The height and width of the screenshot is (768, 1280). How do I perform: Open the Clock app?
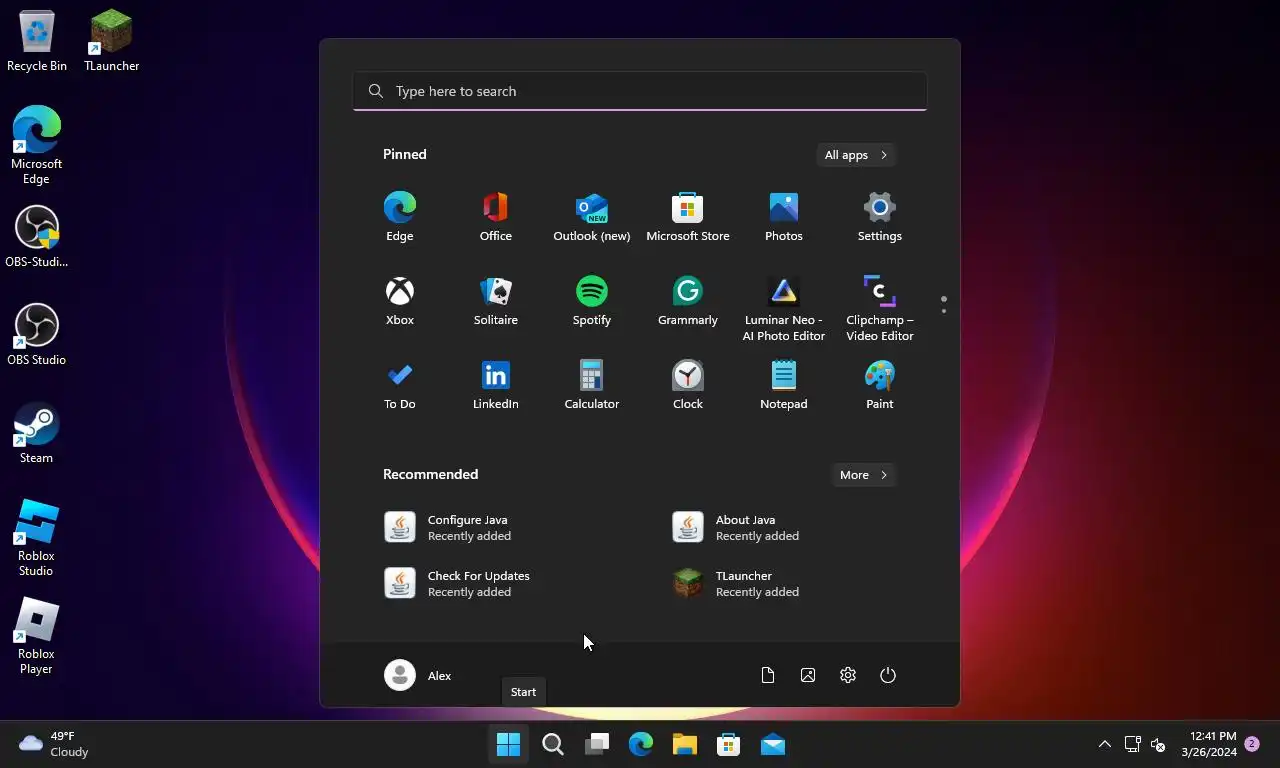(x=687, y=385)
